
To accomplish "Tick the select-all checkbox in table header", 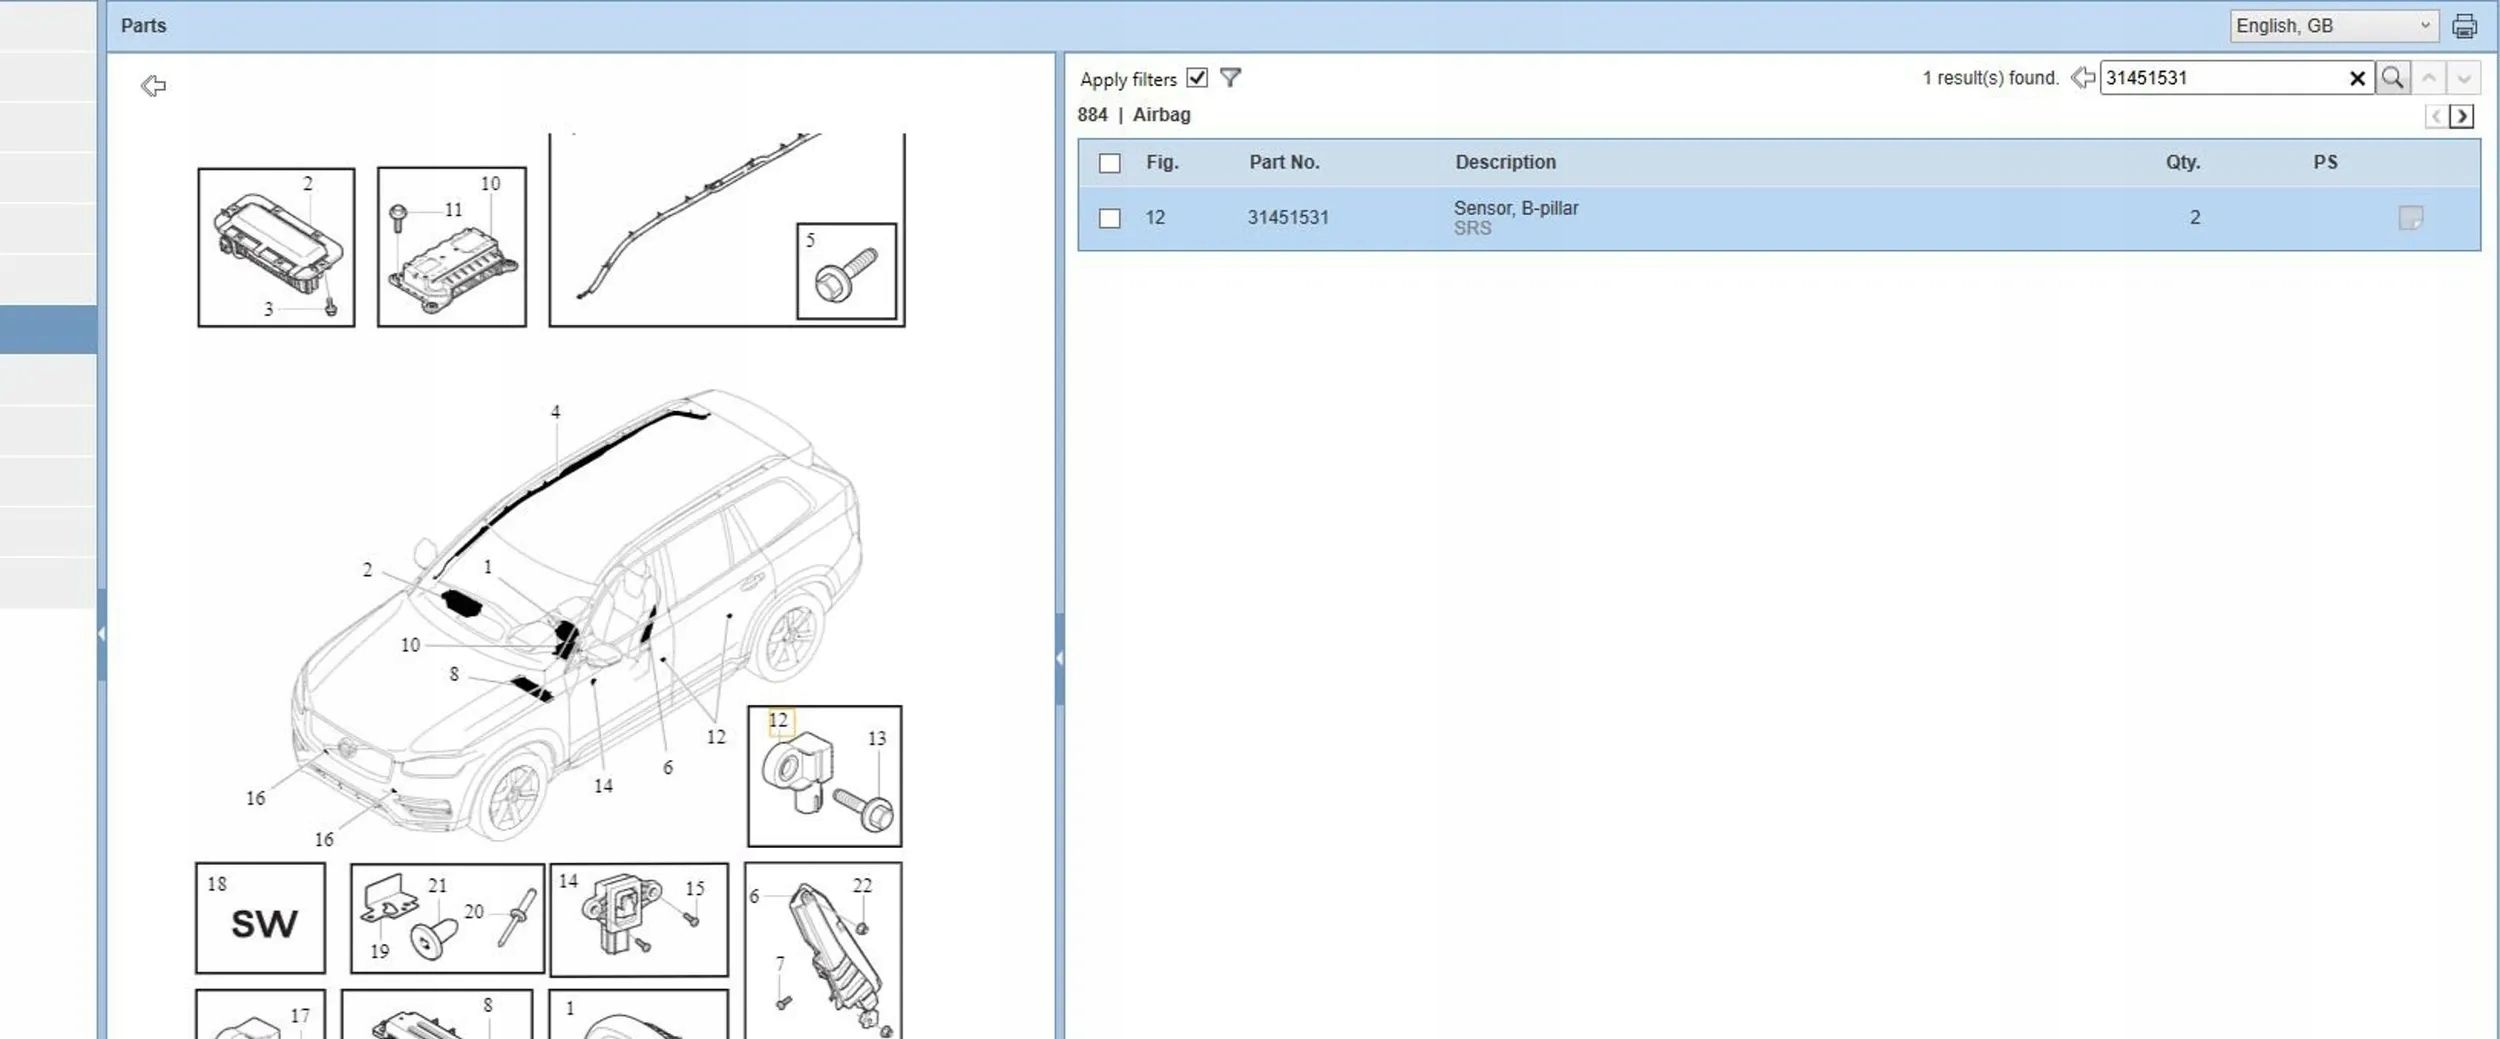I will point(1110,163).
